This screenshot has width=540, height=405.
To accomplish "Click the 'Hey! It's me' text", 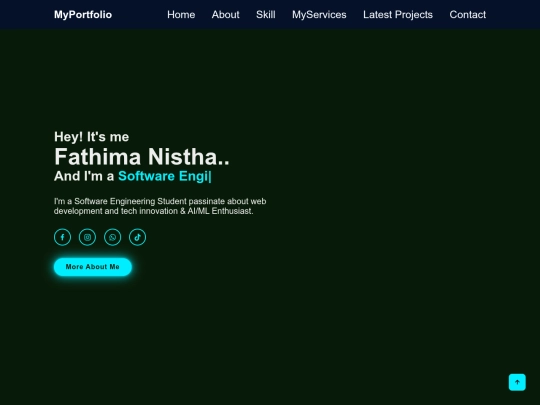I will coord(92,137).
